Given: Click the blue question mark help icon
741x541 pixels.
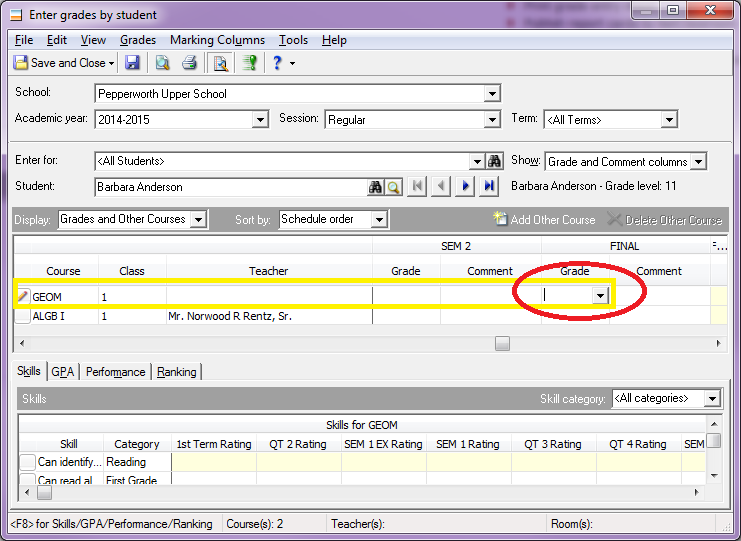Looking at the screenshot, I should point(277,63).
